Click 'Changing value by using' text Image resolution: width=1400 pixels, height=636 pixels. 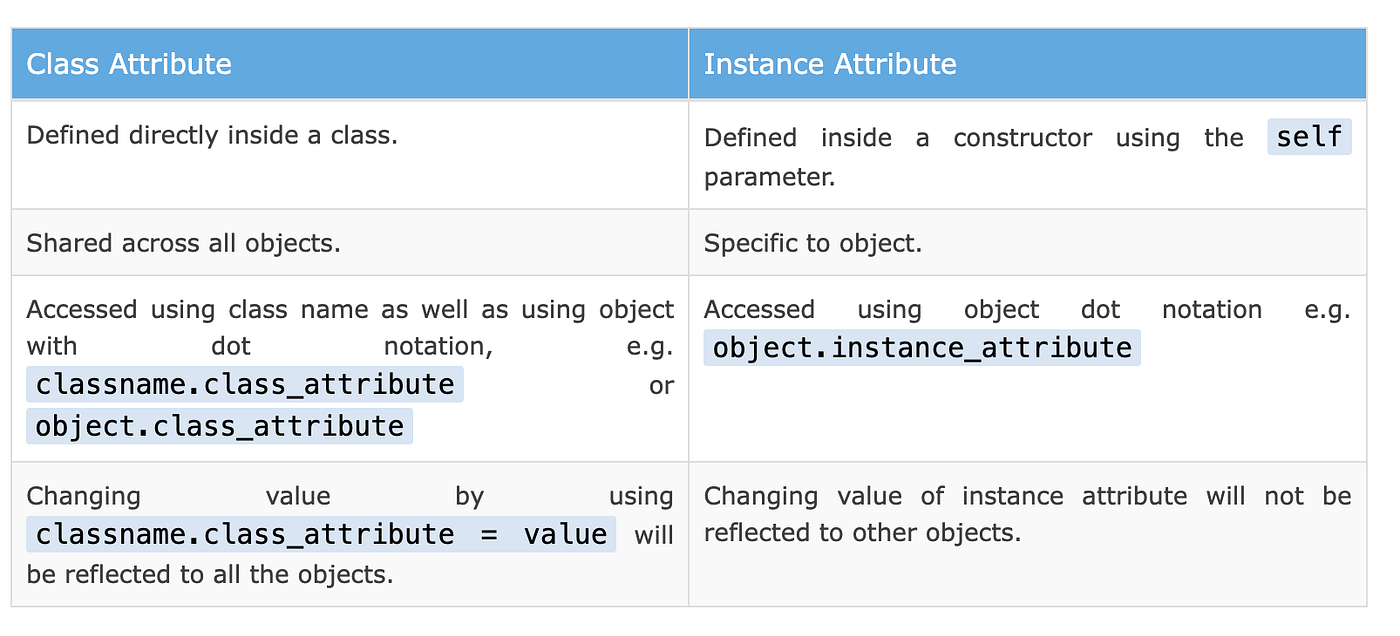pos(350,496)
